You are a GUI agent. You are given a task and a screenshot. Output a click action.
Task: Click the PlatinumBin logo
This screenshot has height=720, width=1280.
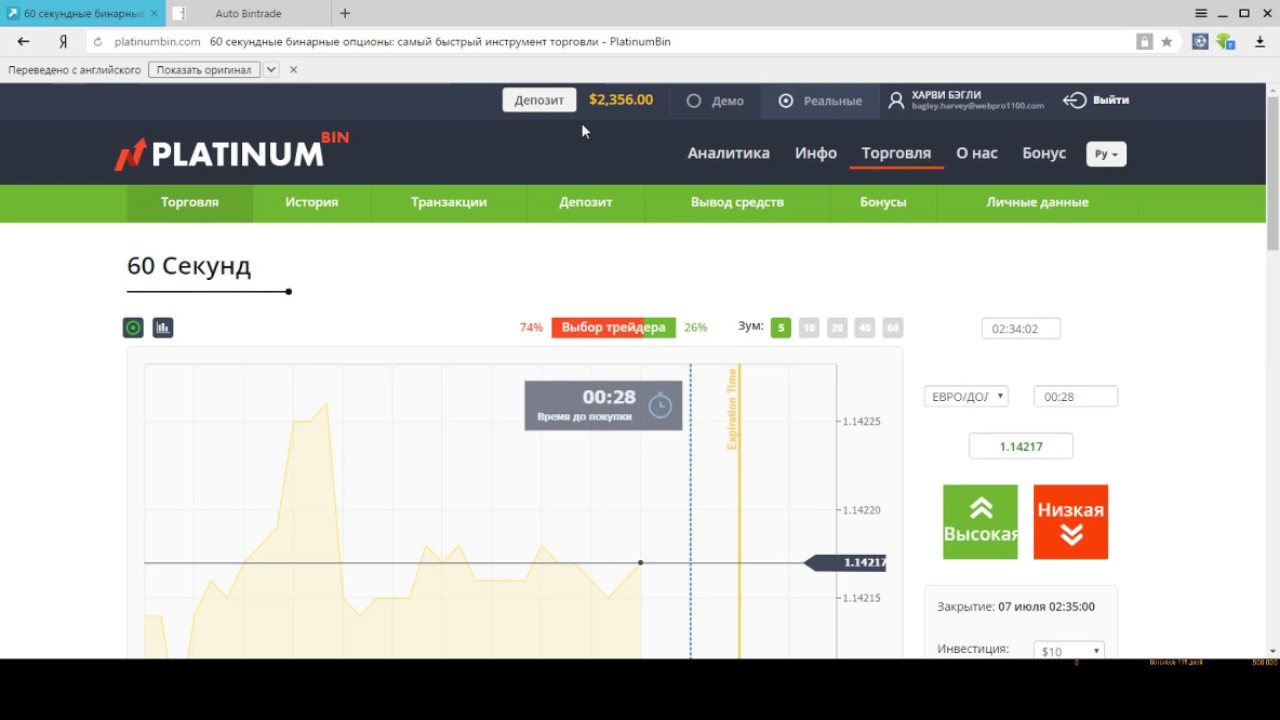pyautogui.click(x=231, y=150)
